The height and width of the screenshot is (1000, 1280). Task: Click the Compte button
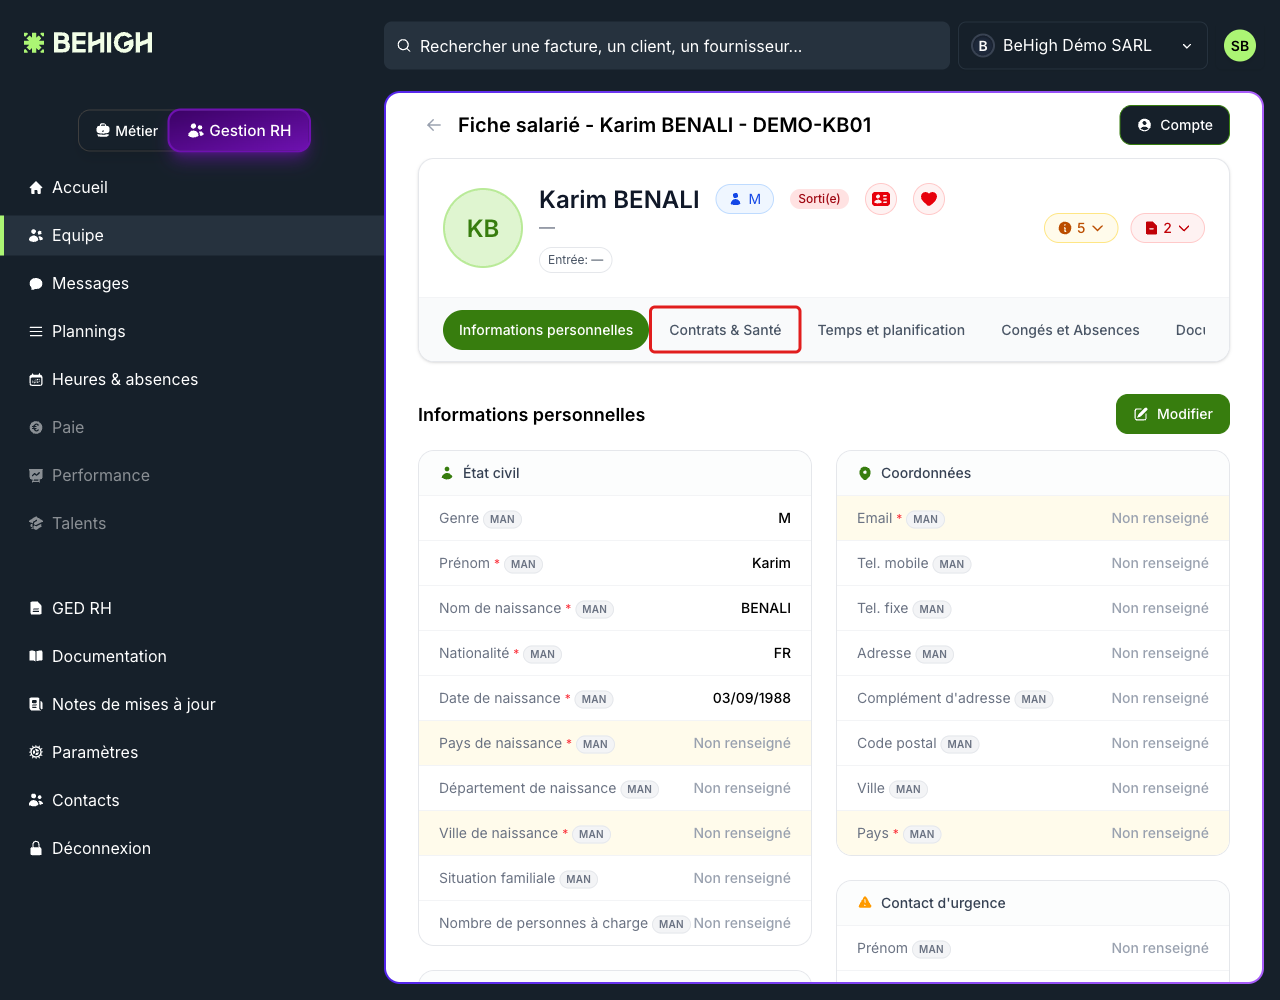[1175, 125]
